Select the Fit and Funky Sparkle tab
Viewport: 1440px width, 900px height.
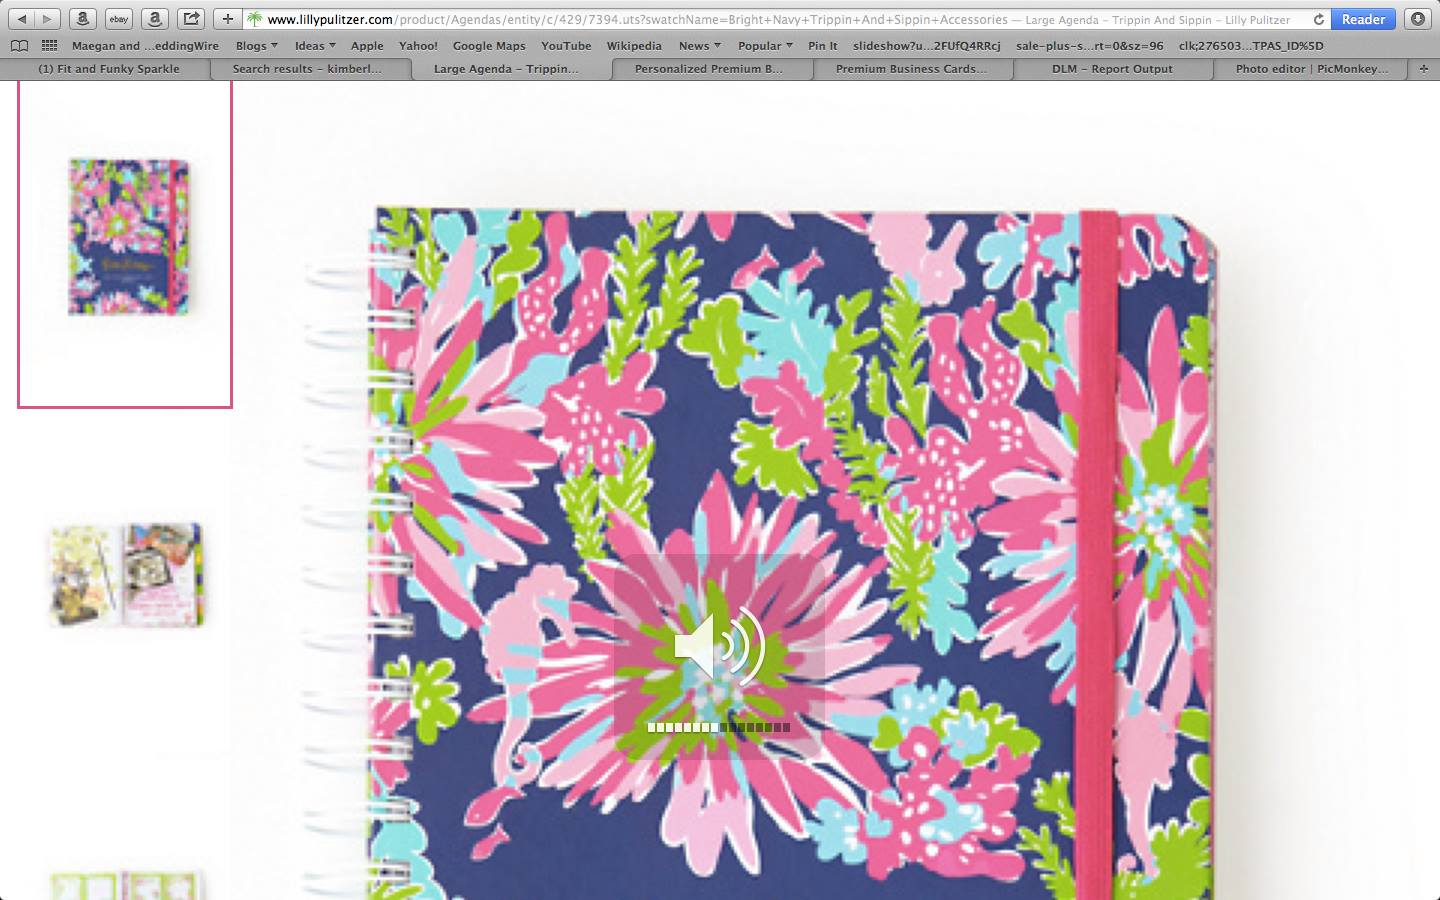108,69
